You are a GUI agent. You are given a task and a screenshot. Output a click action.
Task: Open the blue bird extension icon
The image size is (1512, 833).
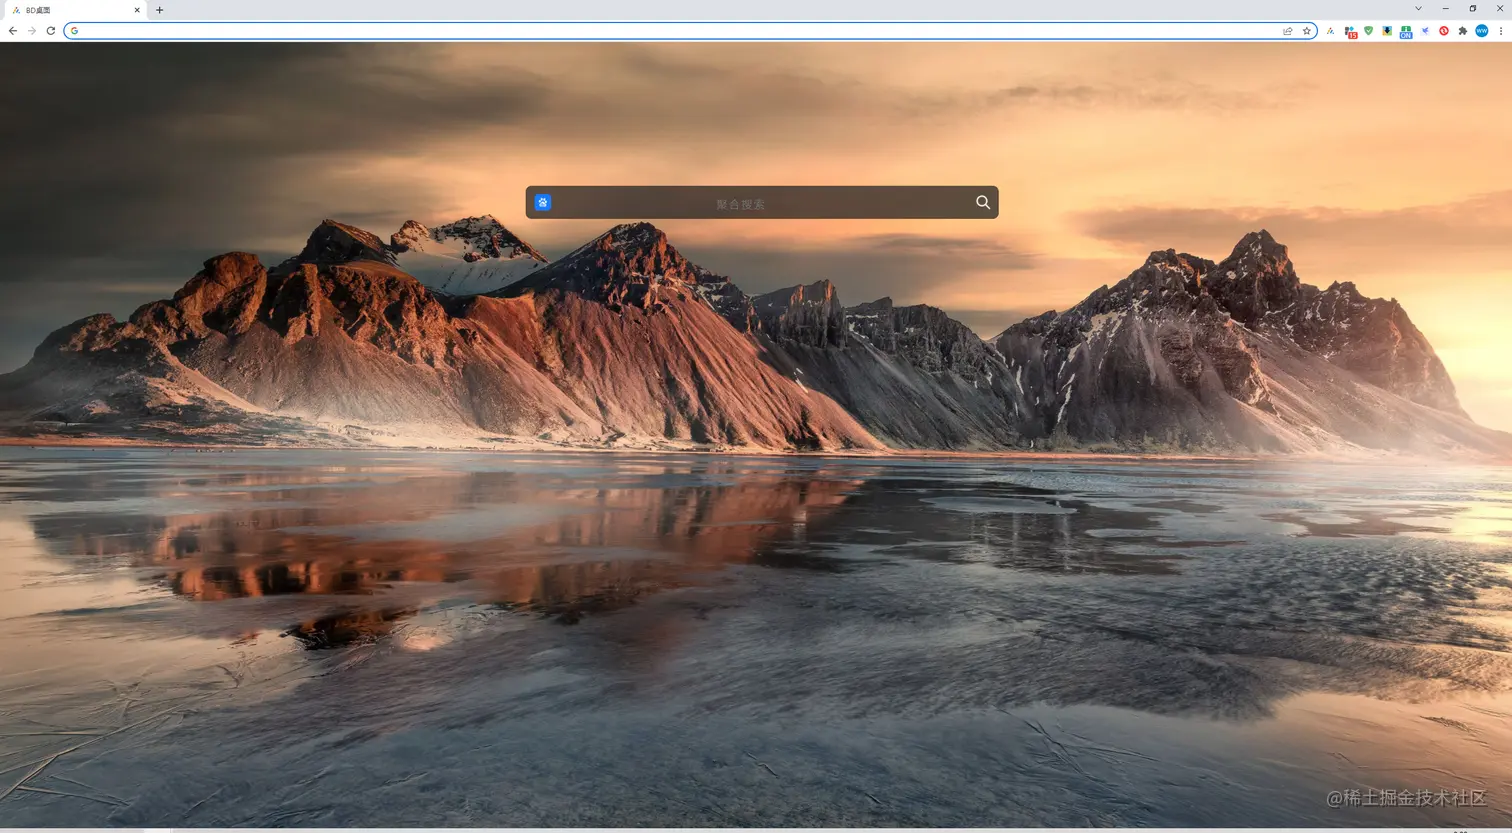pos(1425,31)
